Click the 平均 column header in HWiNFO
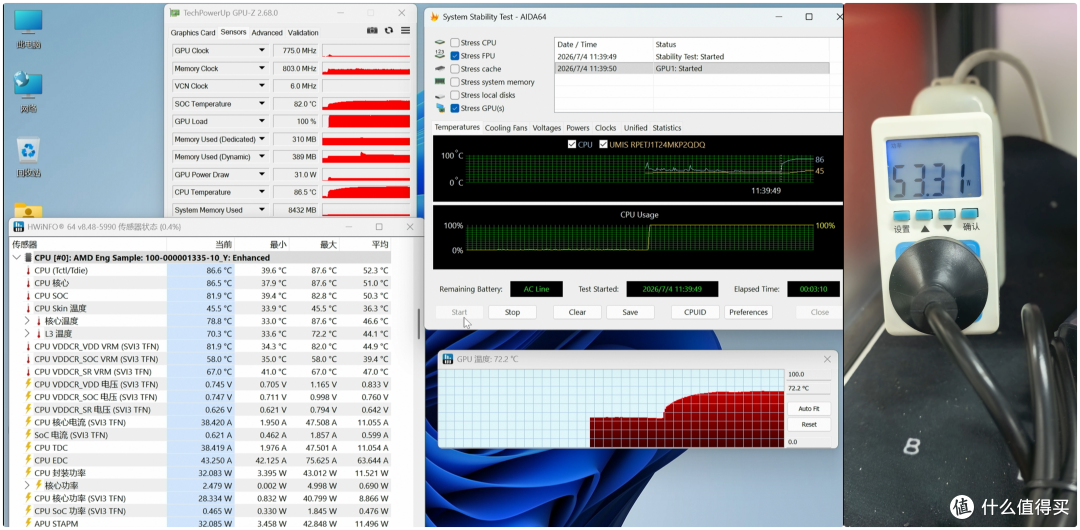 click(x=365, y=244)
